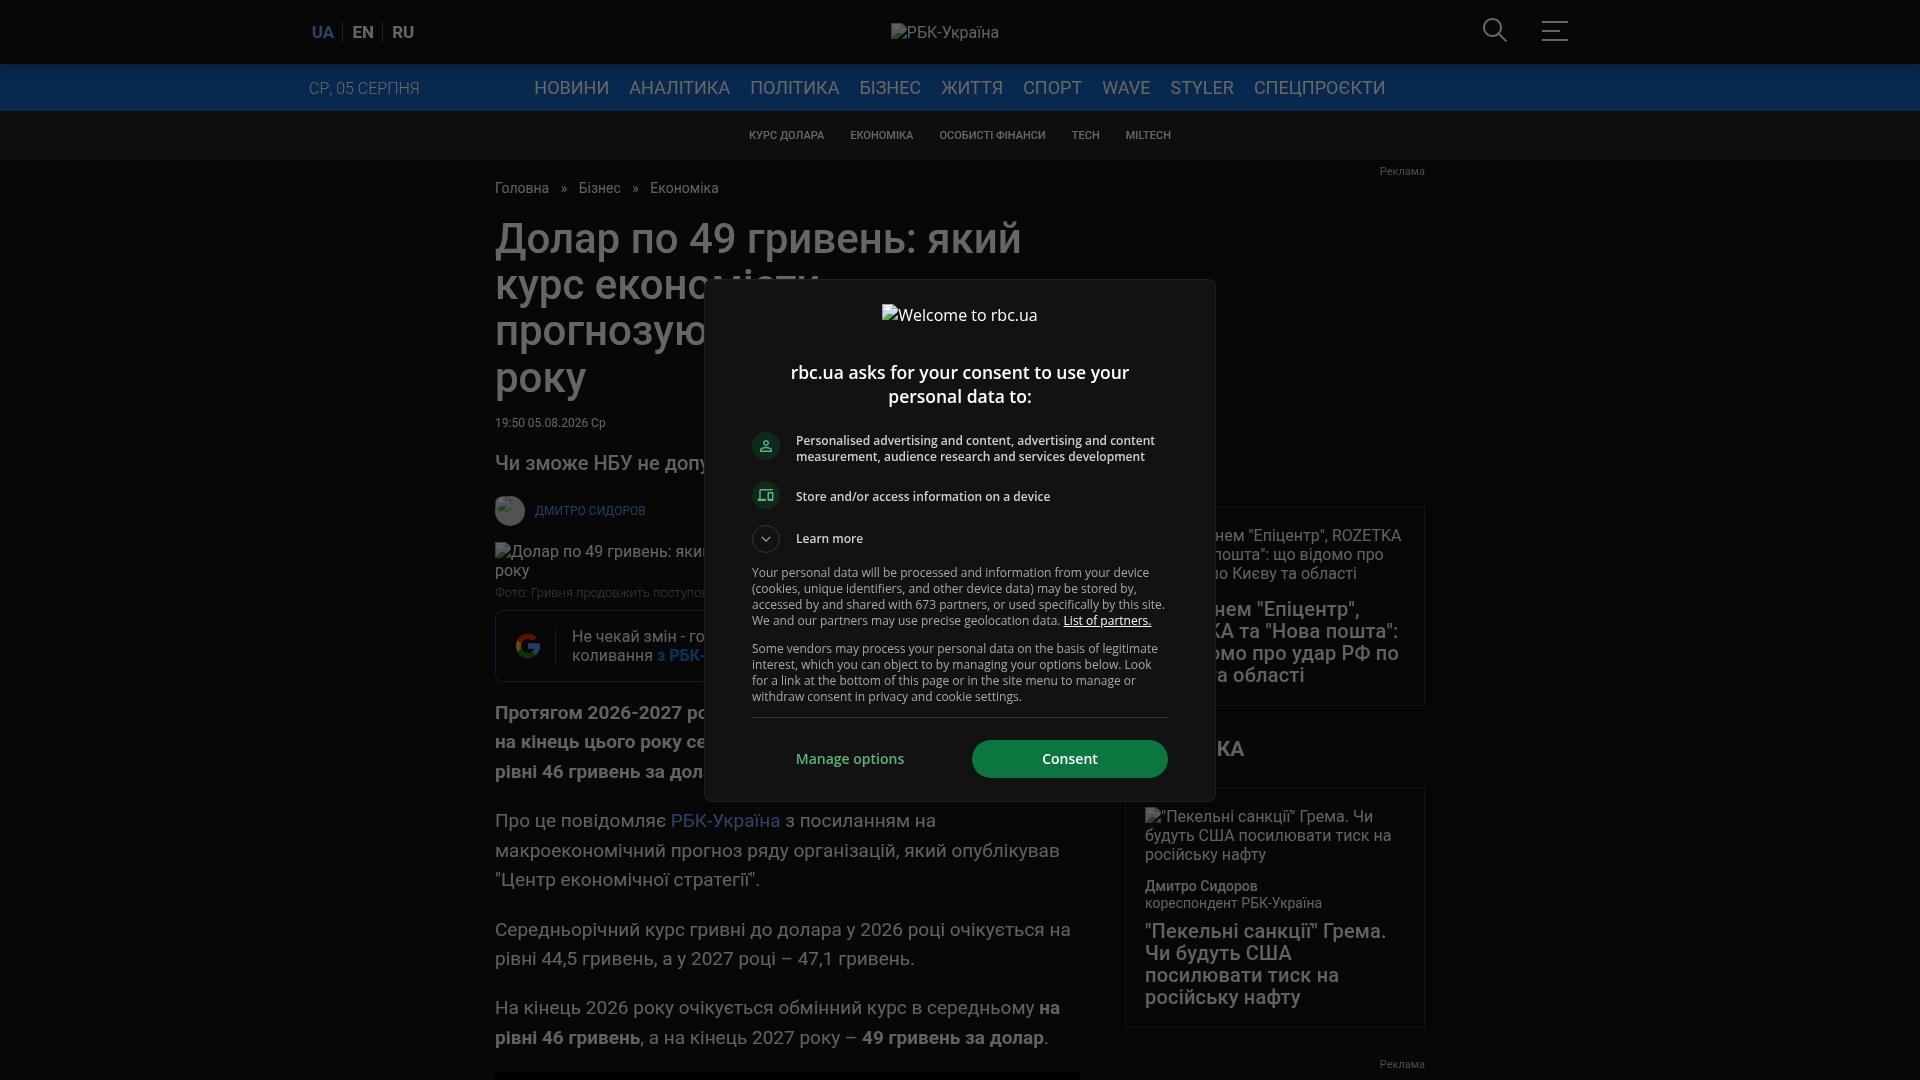Go to ОСОБИСТІ ФІНАНСИ subsection
The width and height of the screenshot is (1920, 1080).
coord(992,135)
